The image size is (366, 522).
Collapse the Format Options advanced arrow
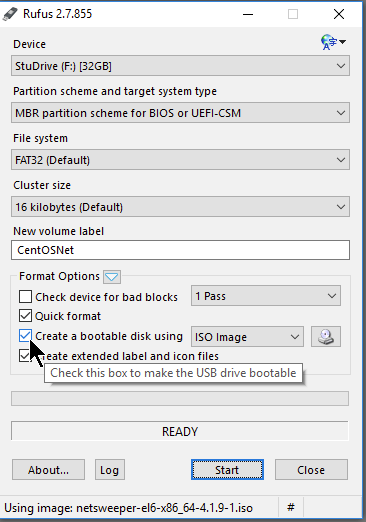pyautogui.click(x=112, y=277)
